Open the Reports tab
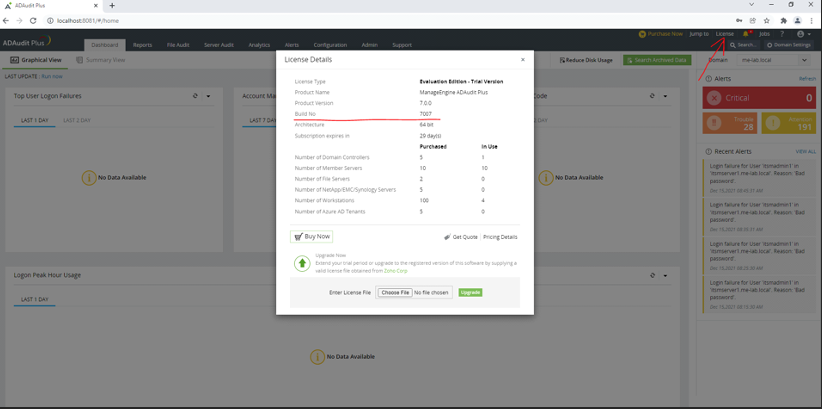 click(x=143, y=45)
